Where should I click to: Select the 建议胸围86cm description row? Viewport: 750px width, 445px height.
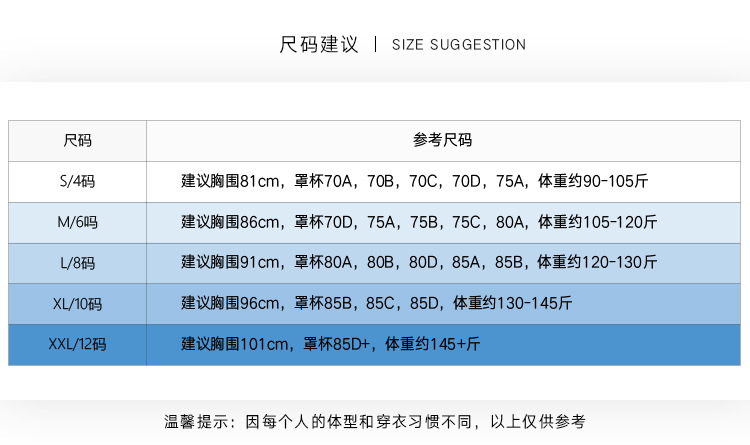[x=419, y=222]
